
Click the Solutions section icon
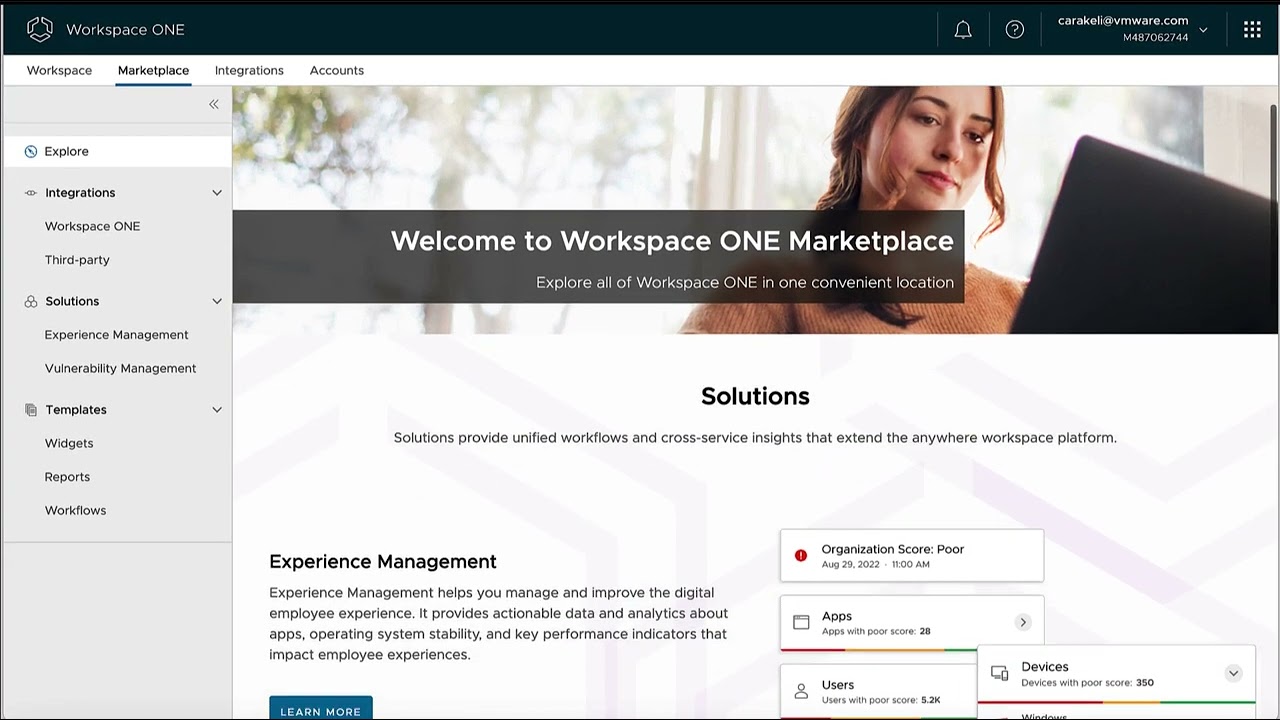(x=31, y=301)
